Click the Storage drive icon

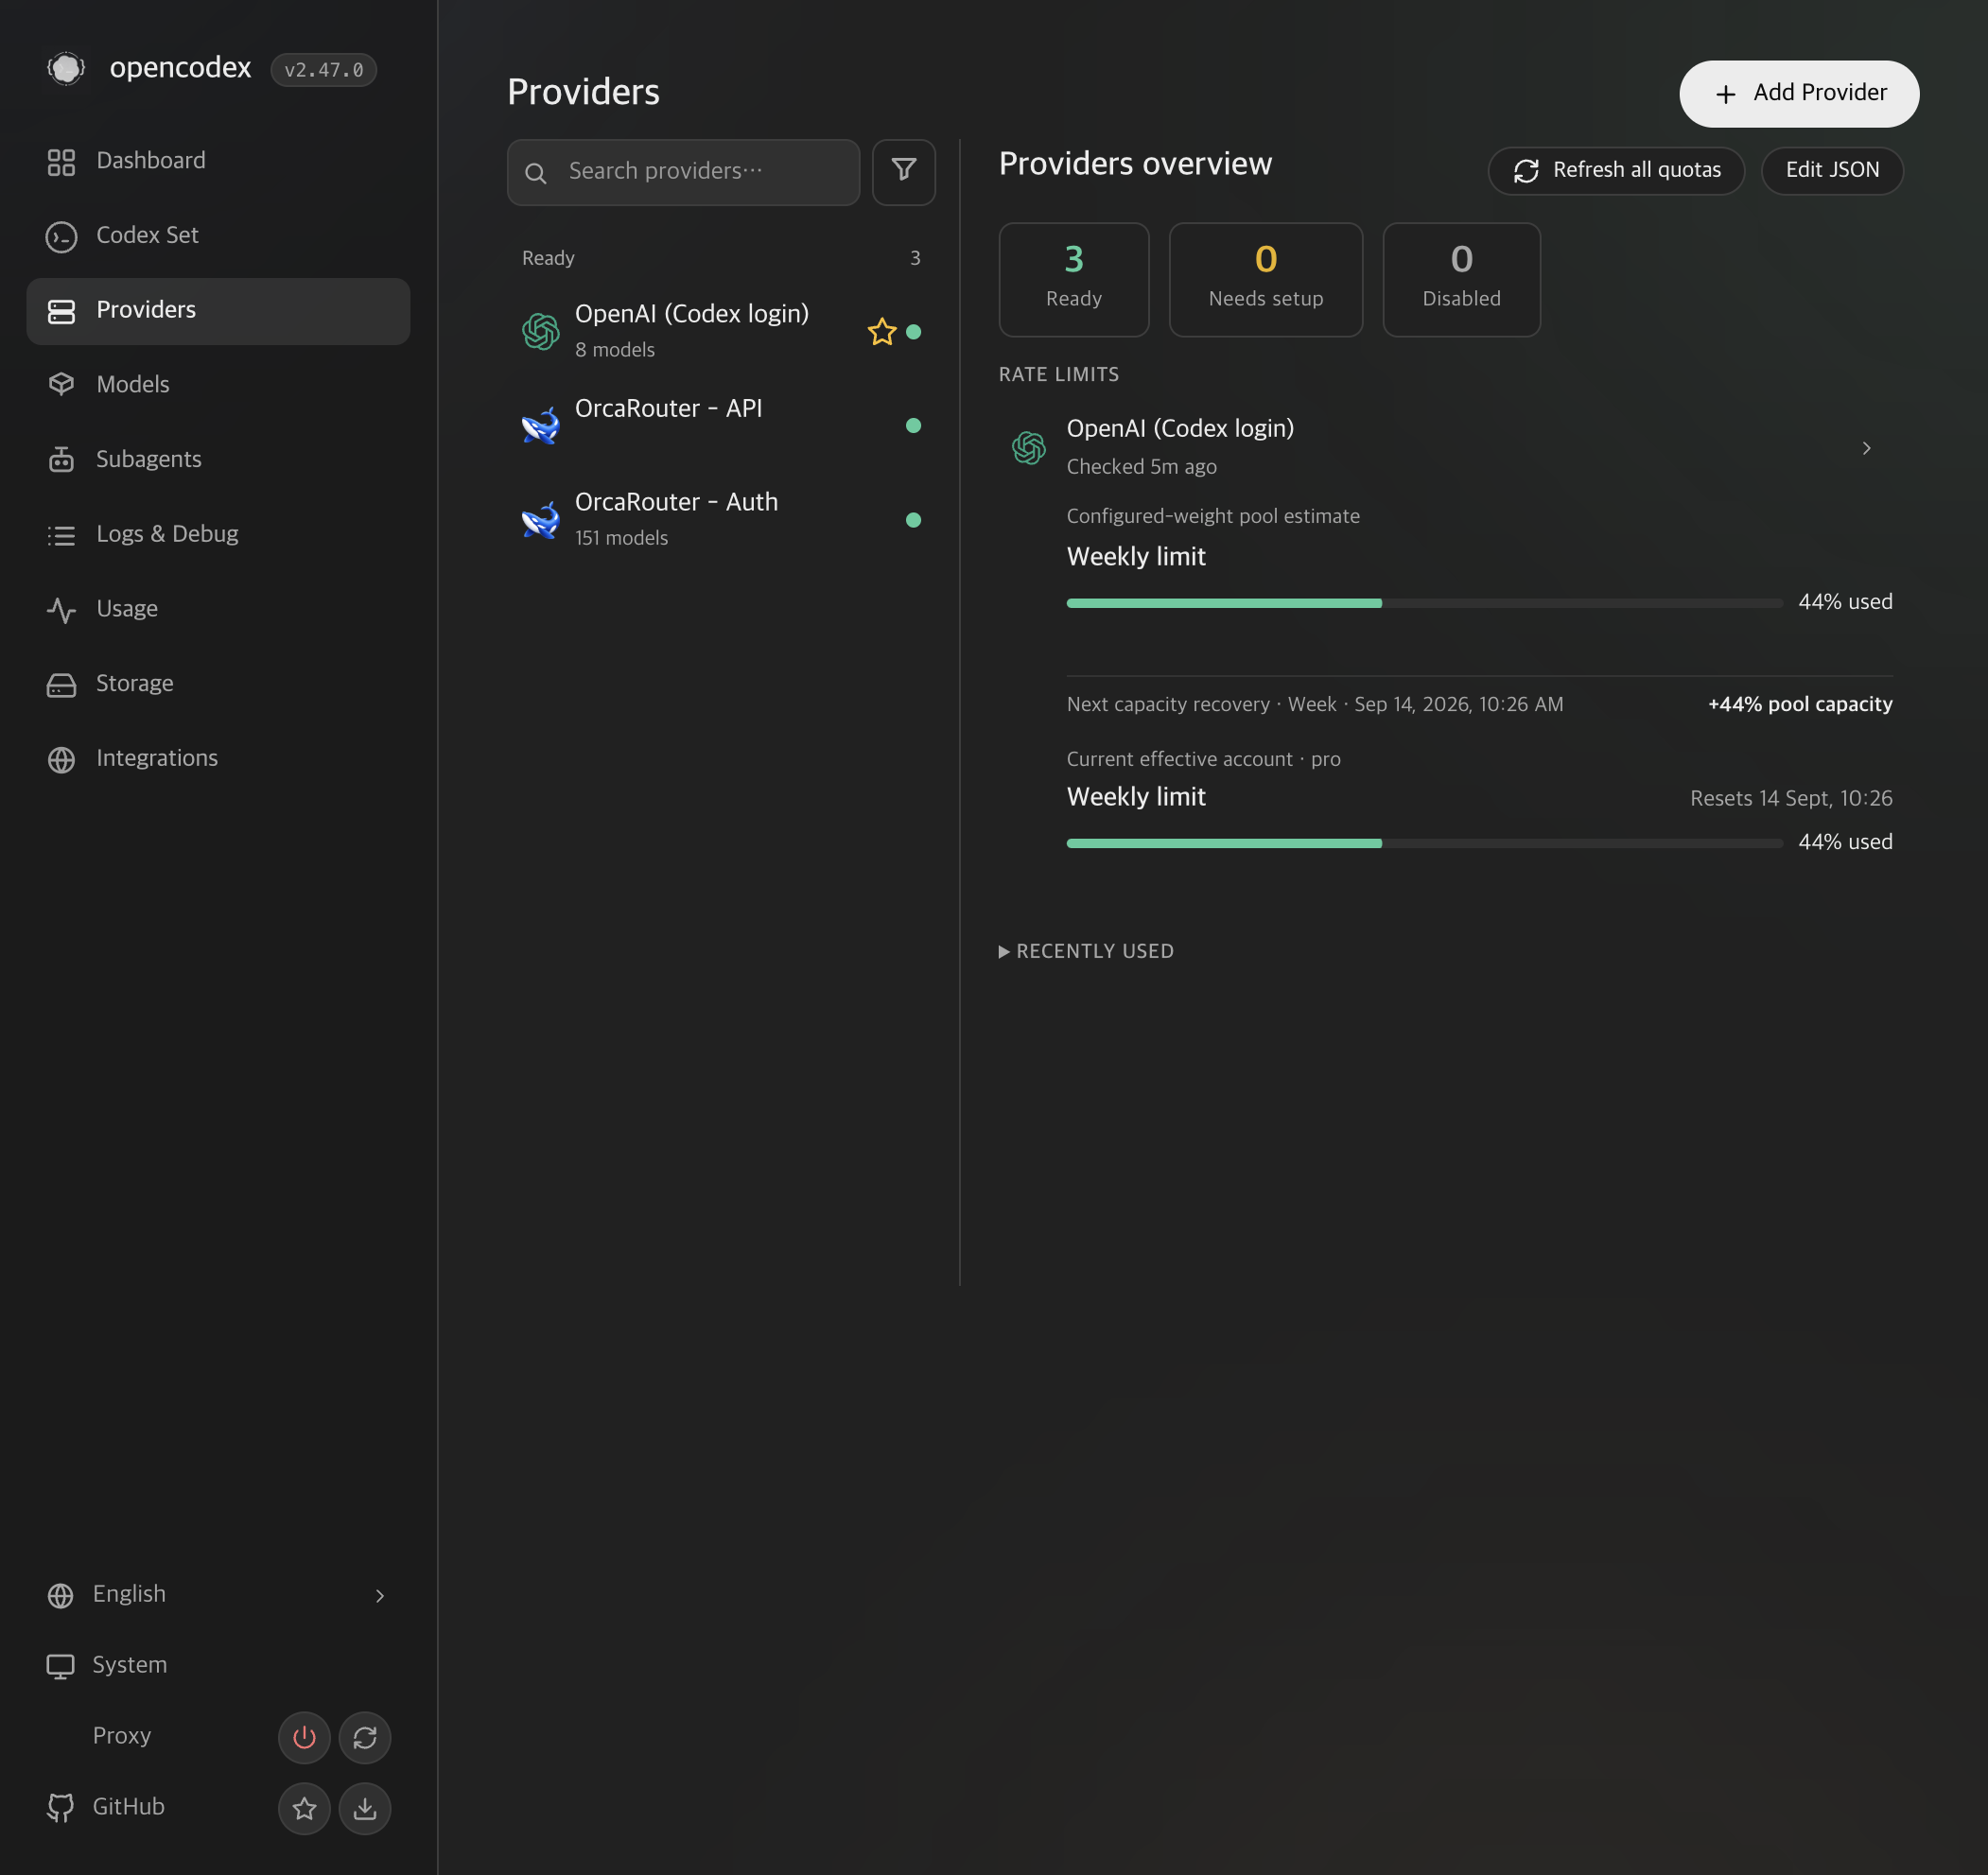61,685
